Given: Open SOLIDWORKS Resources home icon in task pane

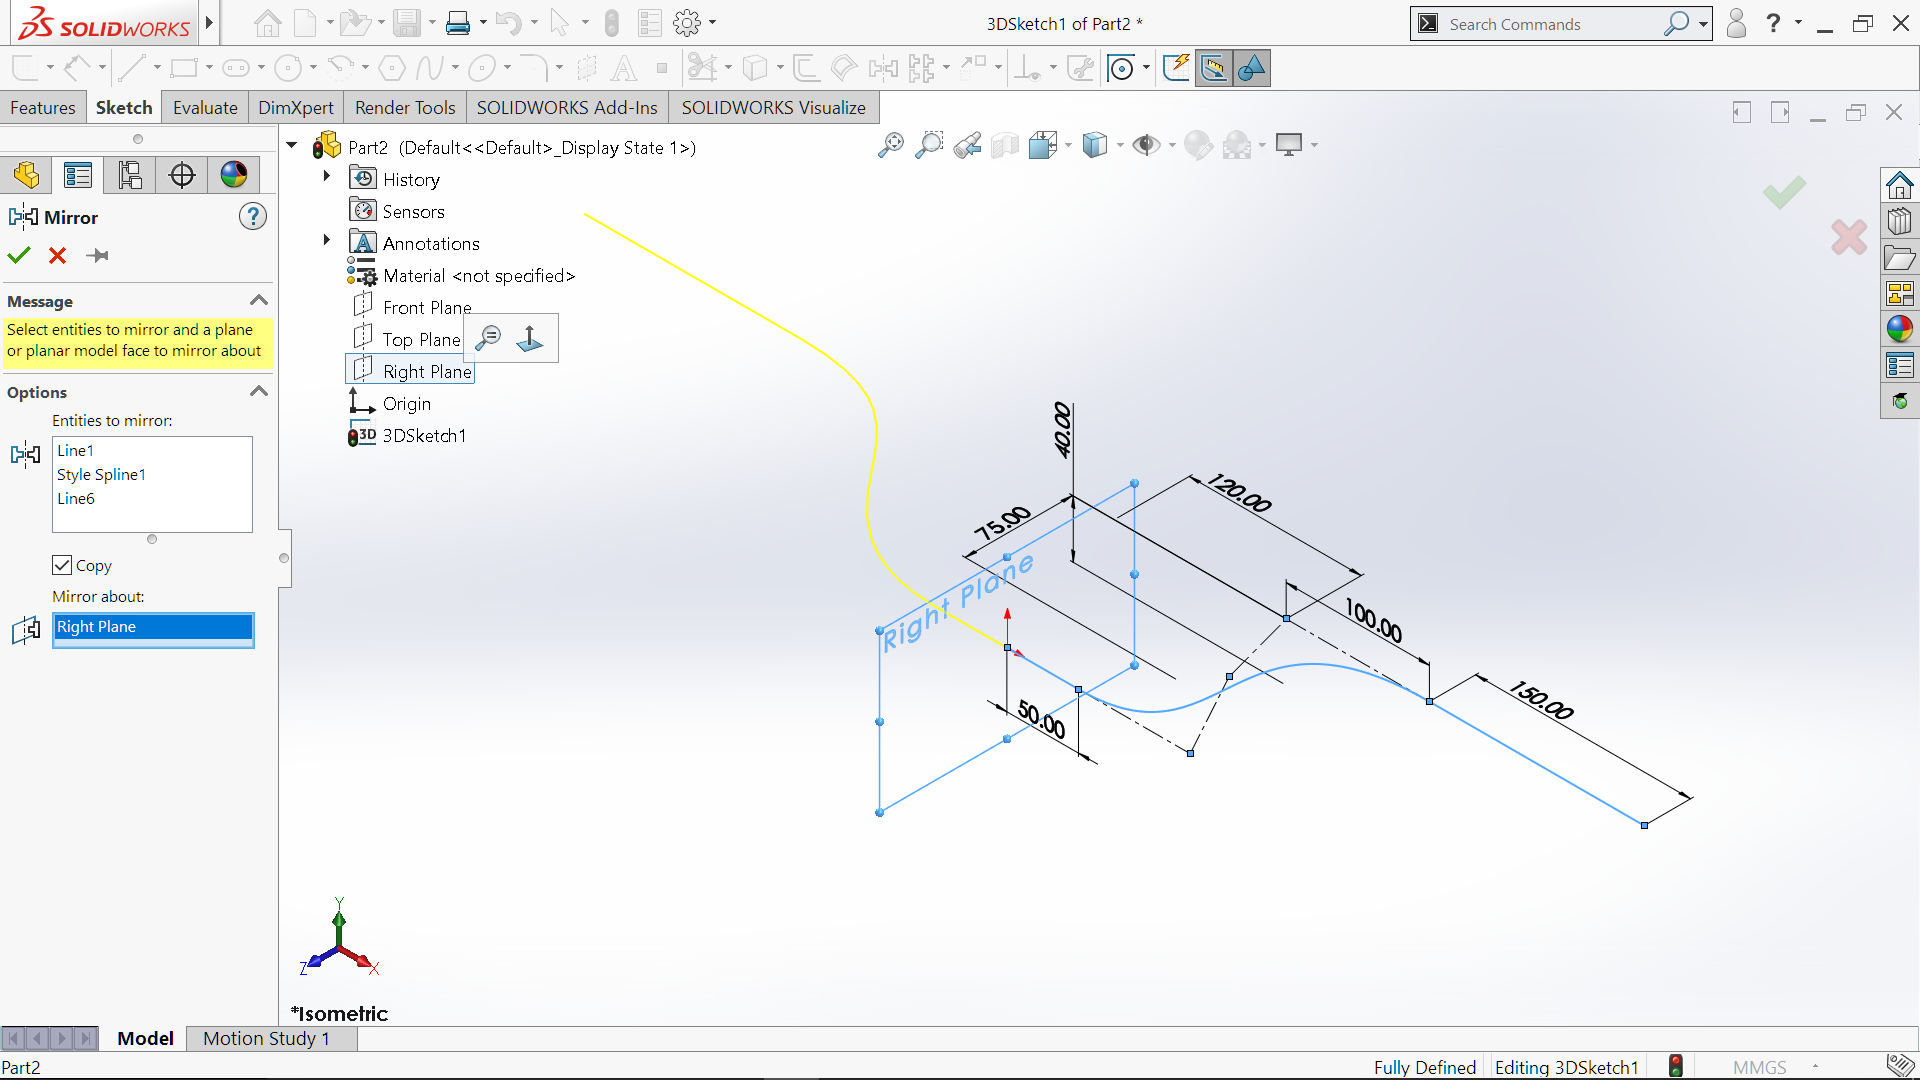Looking at the screenshot, I should tap(1899, 186).
